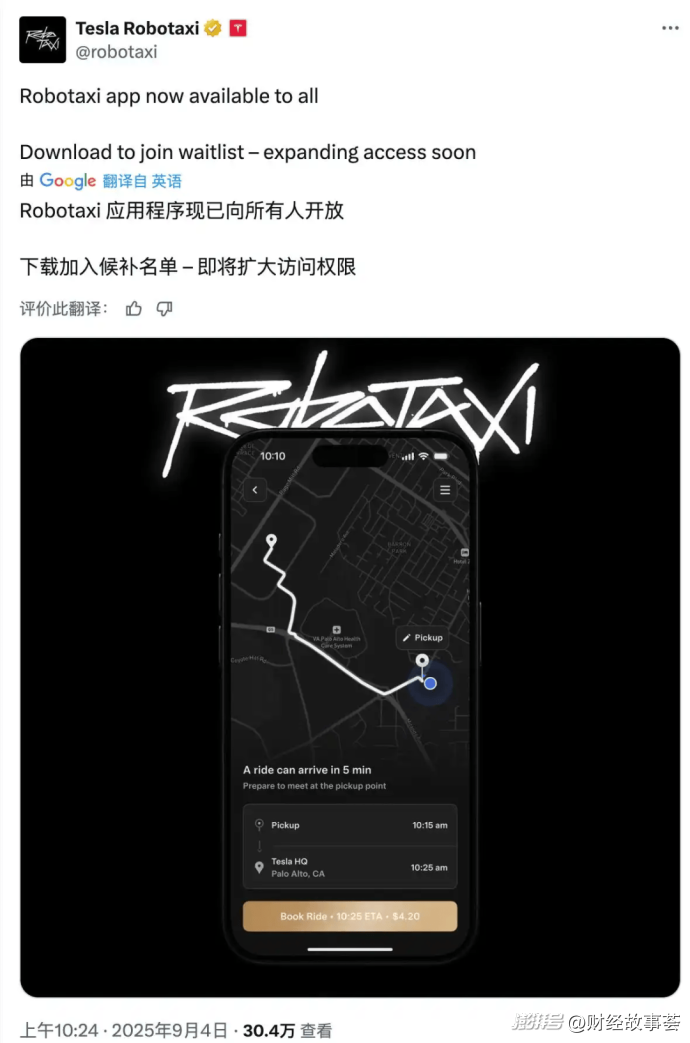Rate translation with thumbs down

(x=164, y=309)
